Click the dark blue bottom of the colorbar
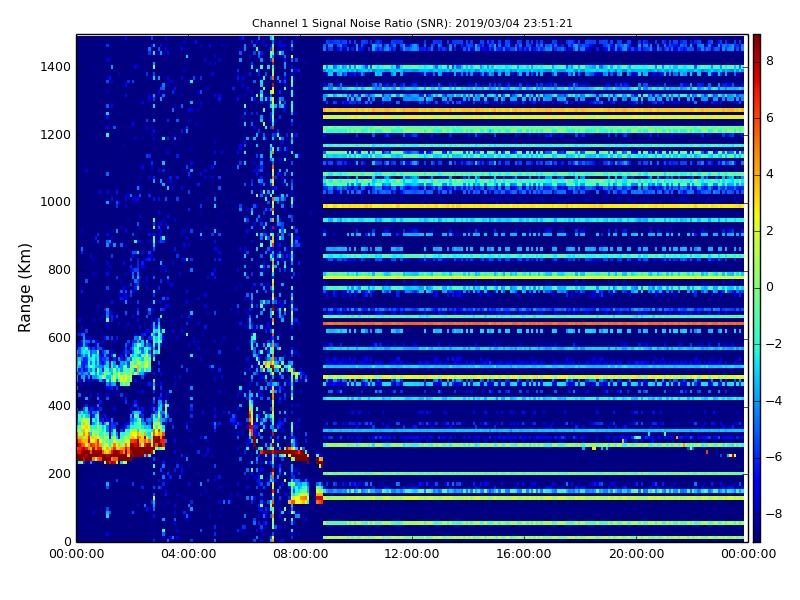 pos(757,531)
